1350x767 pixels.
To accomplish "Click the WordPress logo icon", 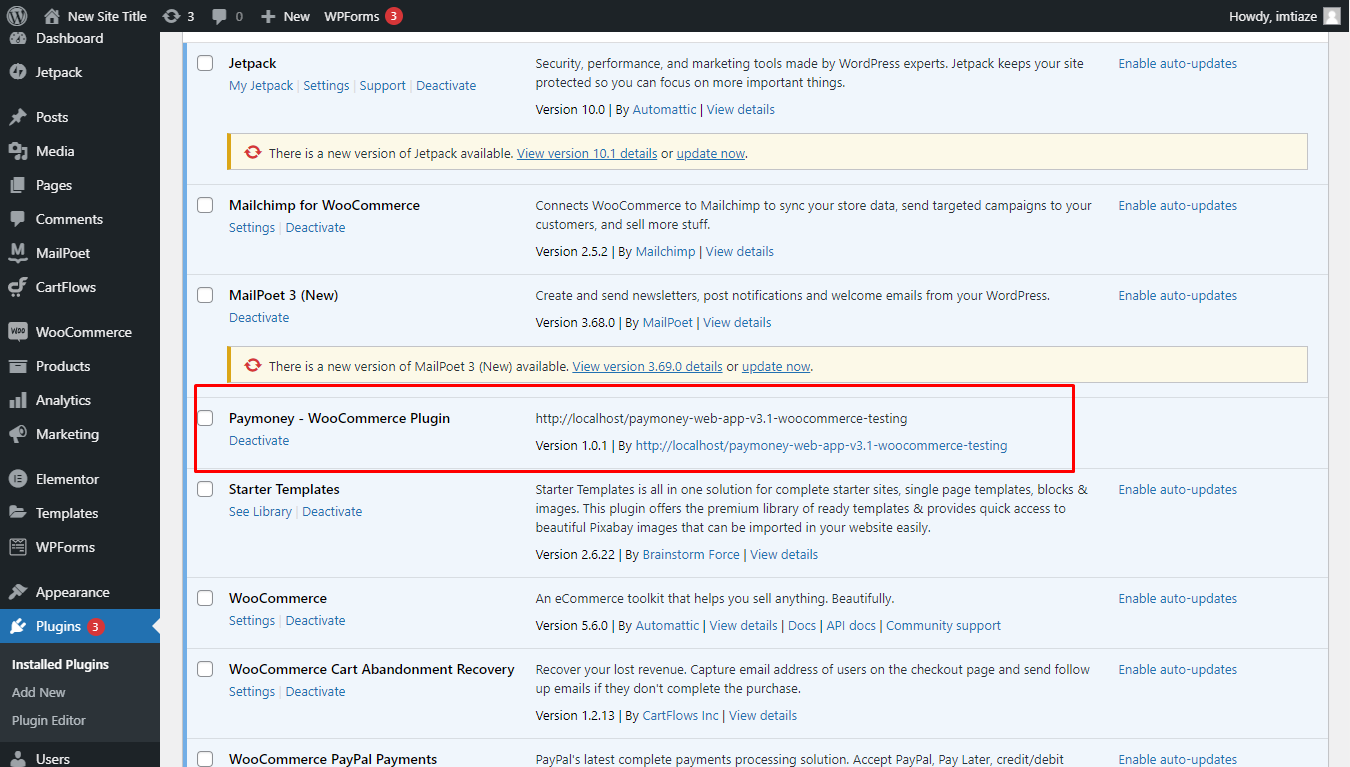I will pyautogui.click(x=17, y=16).
